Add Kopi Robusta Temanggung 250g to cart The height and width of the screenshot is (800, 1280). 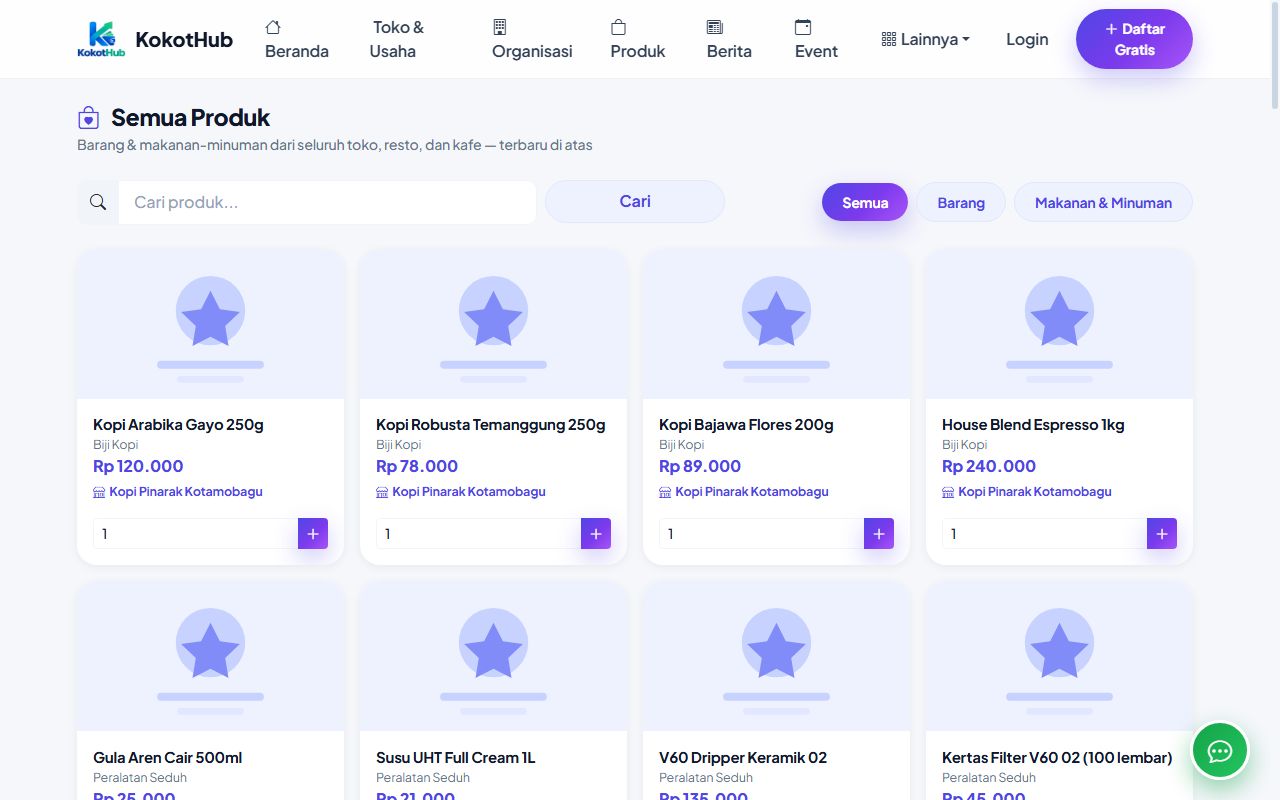click(596, 534)
